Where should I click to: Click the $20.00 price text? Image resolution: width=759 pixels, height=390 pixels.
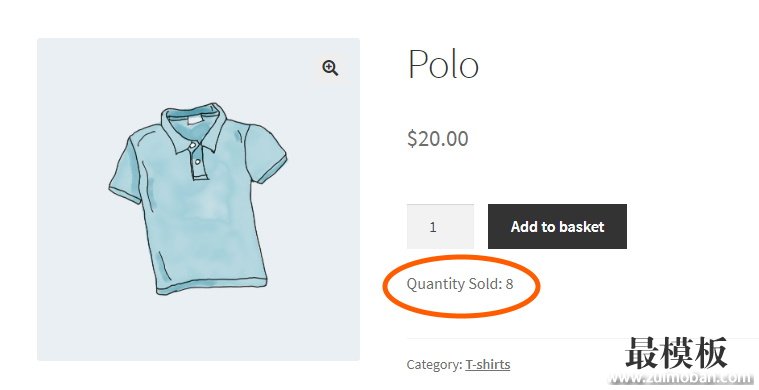click(x=438, y=138)
